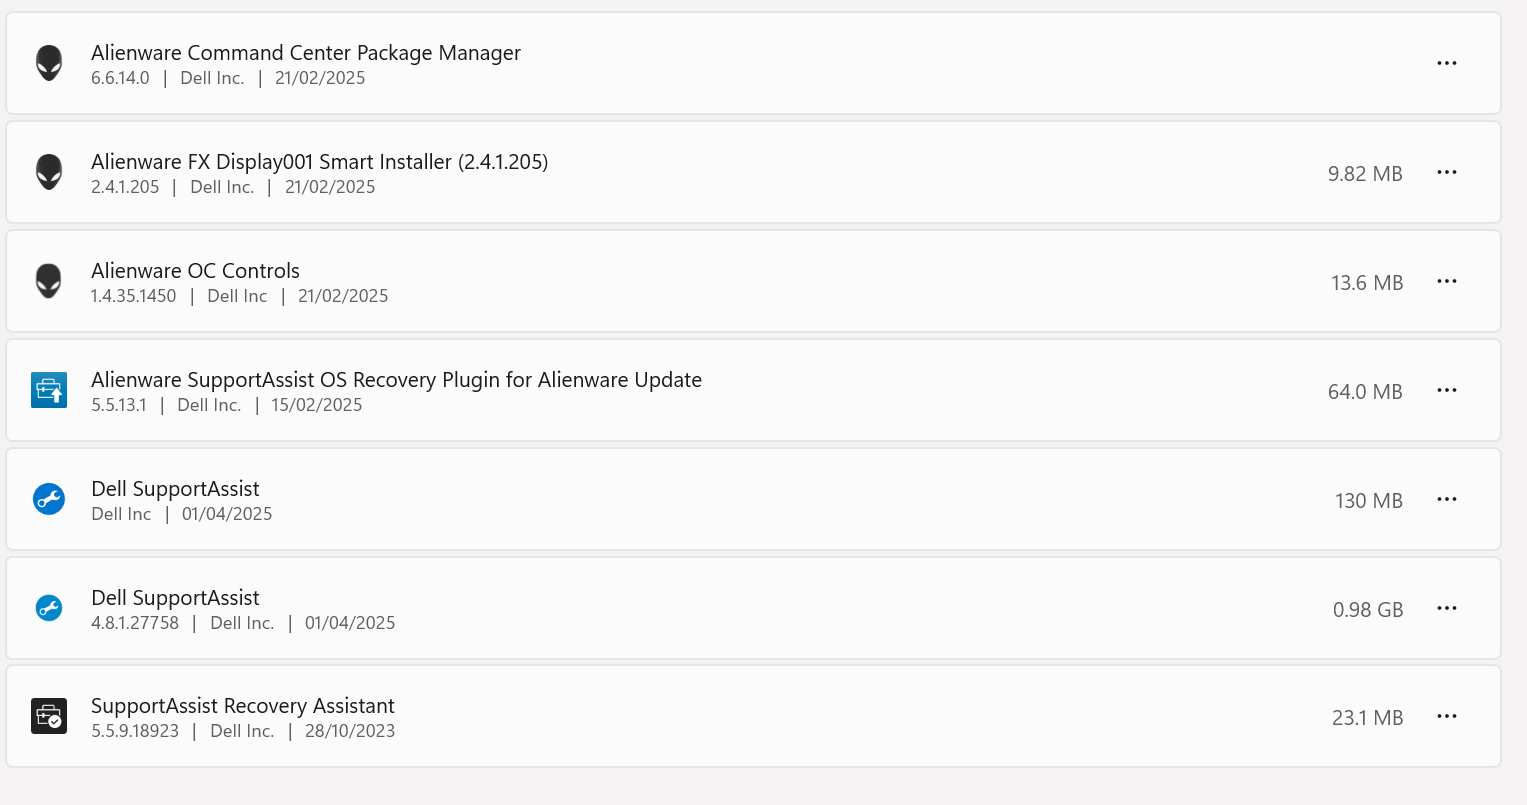1527x805 pixels.
Task: Open more options for the 130 MB Dell SupportAssist
Action: 1446,499
